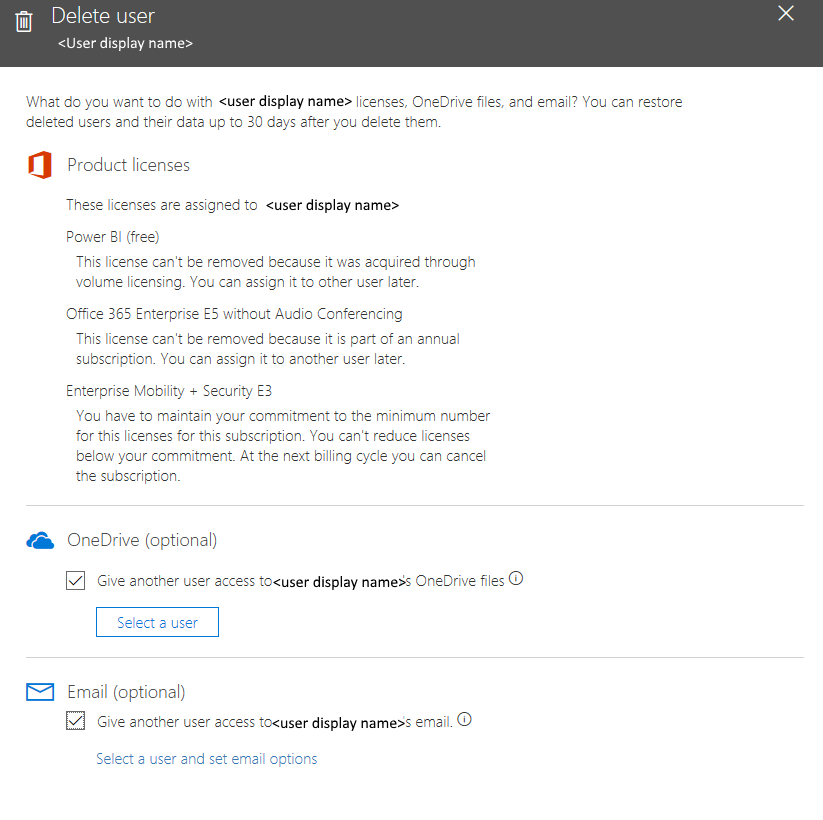Click the OneDrive cloud icon
This screenshot has width=823, height=820.
click(40, 541)
